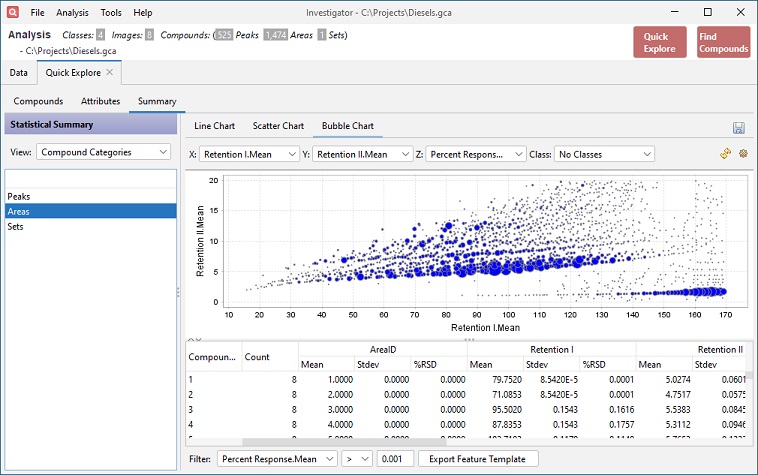Click the Quick Explore red button

point(660,43)
